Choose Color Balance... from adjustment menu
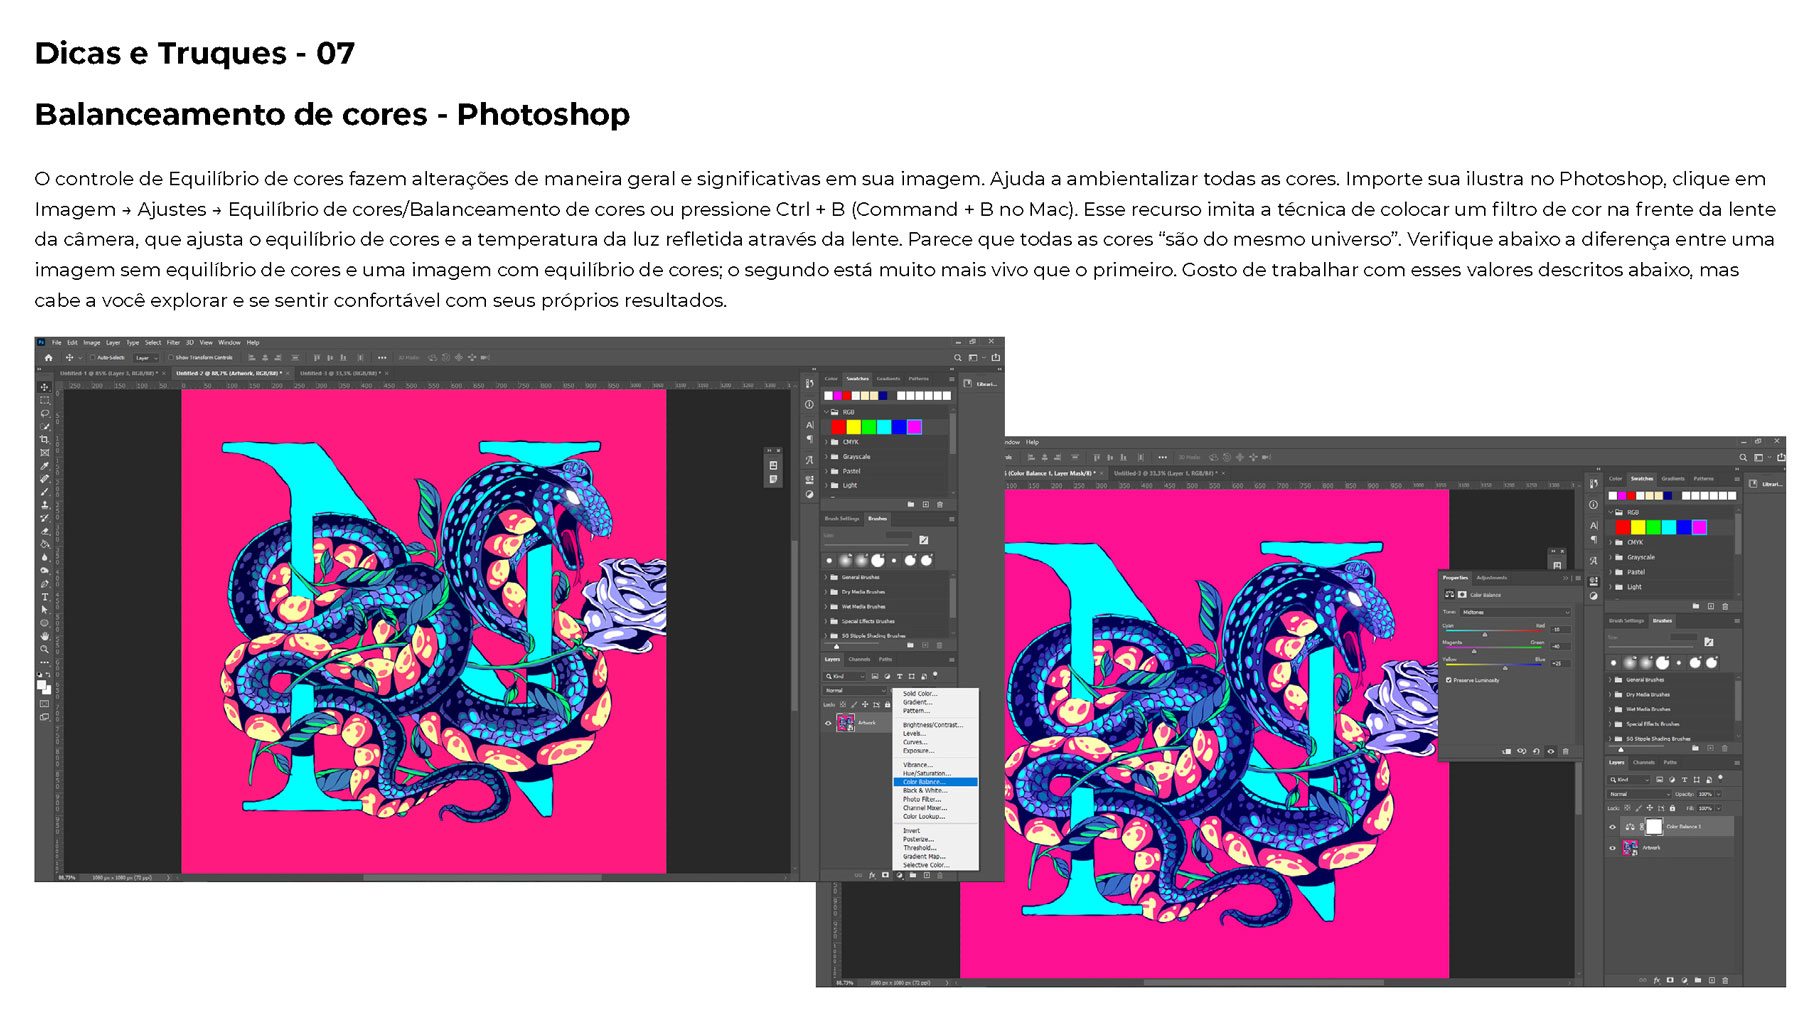Image resolution: width=1820 pixels, height=1024 pixels. coord(936,782)
